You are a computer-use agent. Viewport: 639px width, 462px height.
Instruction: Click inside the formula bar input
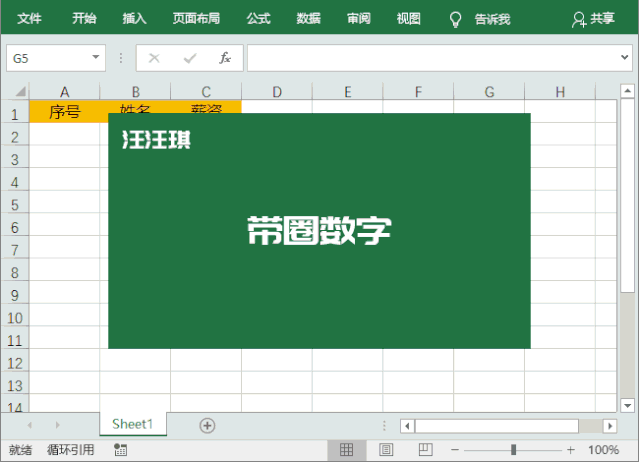(434, 58)
